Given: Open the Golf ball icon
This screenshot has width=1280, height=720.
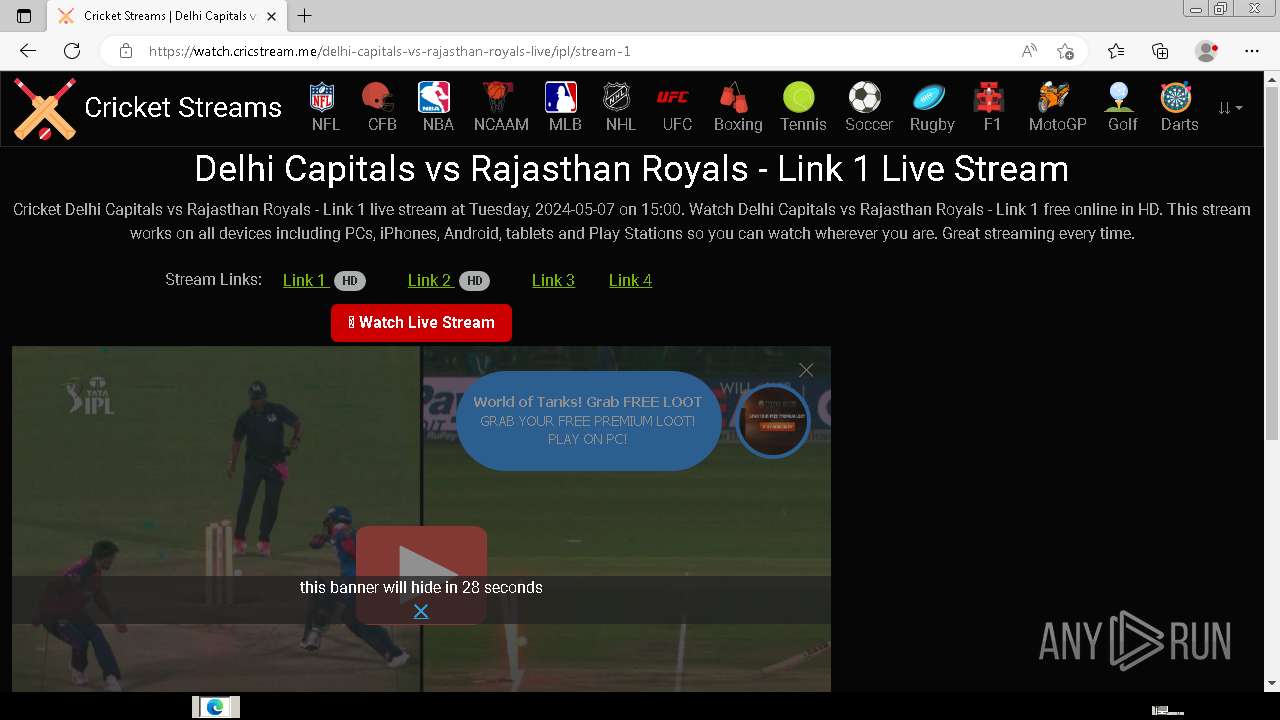Looking at the screenshot, I should point(1119,97).
